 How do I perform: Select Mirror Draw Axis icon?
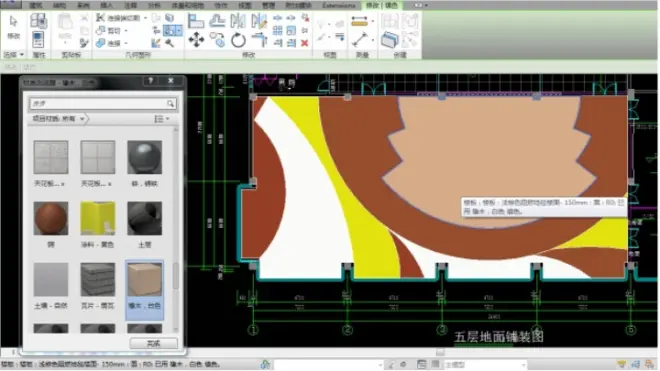tap(259, 20)
